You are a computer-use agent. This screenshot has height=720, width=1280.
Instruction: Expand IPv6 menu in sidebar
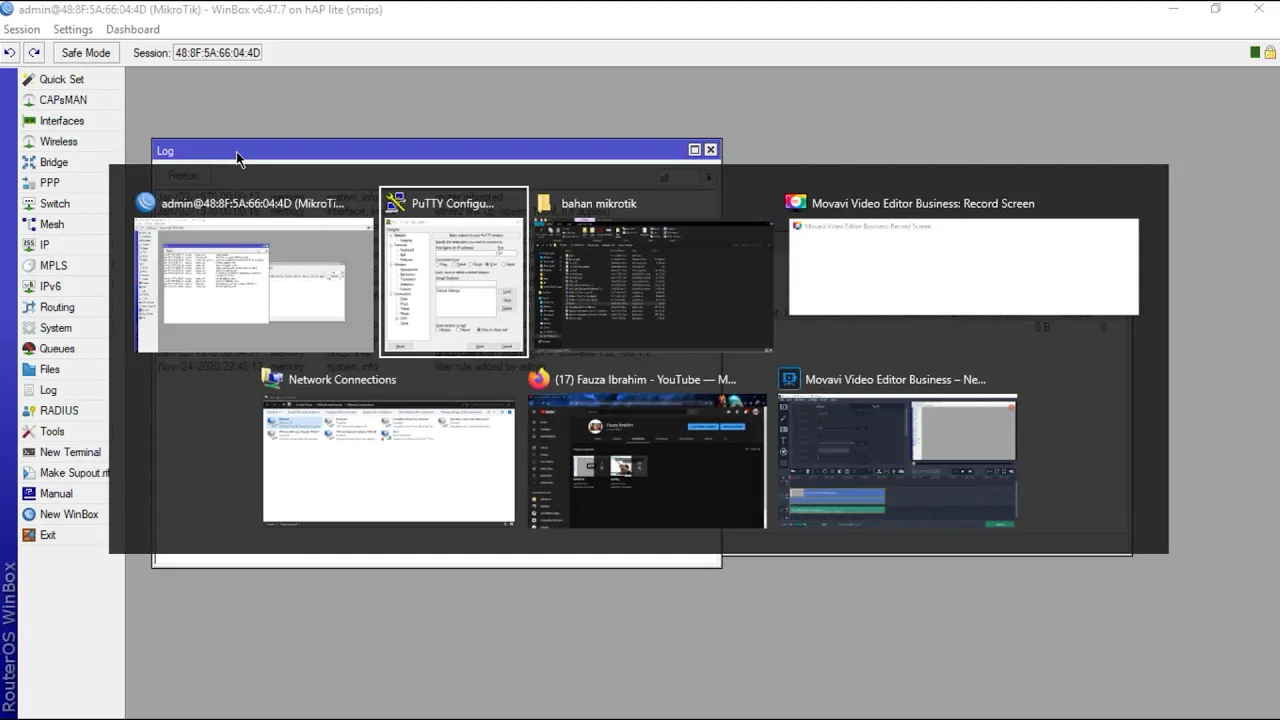point(50,287)
